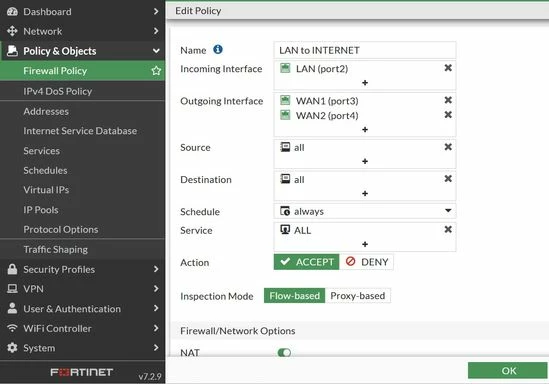
Task: Click the Fortinet logo
Action: click(x=82, y=372)
